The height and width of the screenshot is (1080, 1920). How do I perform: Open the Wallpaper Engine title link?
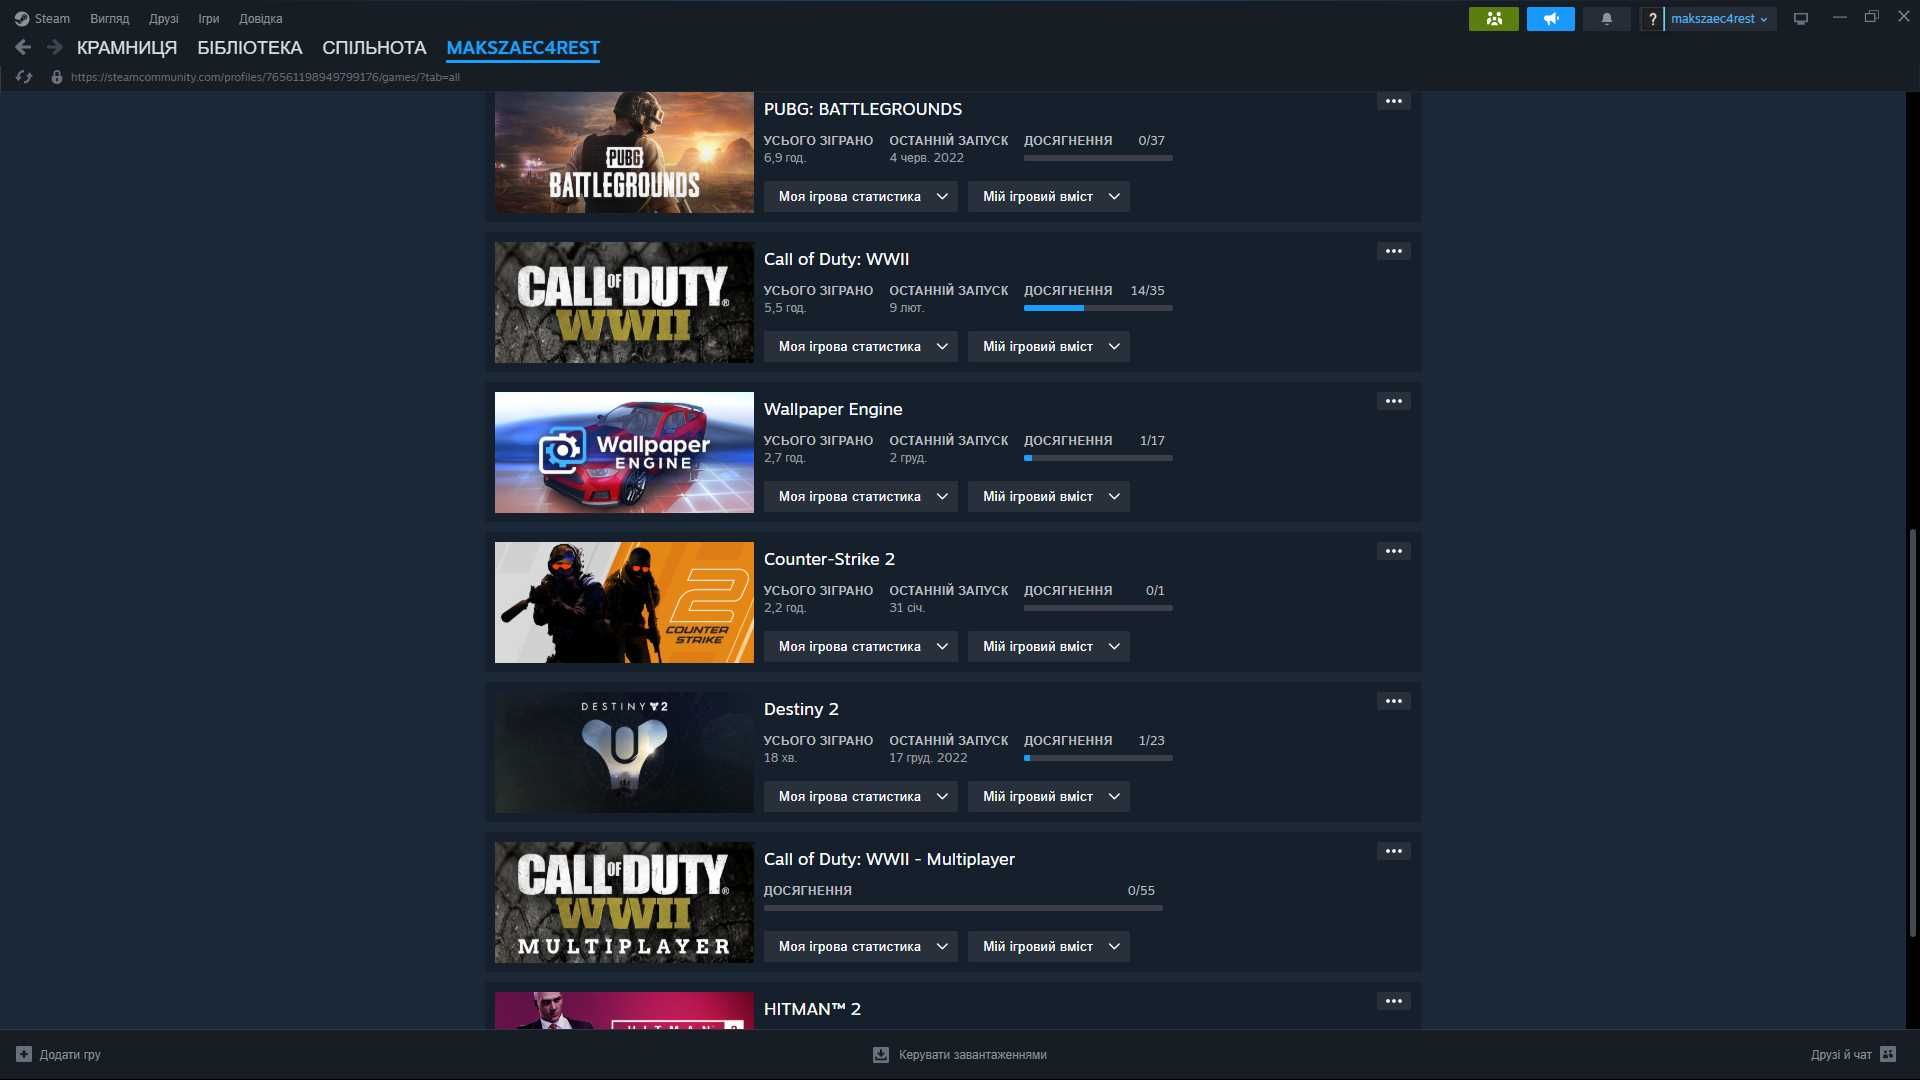click(833, 409)
